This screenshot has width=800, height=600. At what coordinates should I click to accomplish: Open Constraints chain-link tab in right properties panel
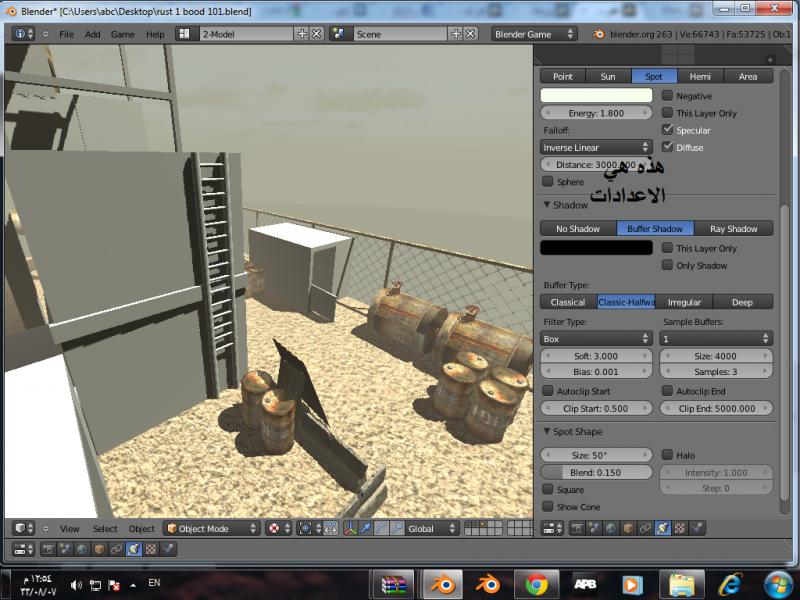(645, 528)
